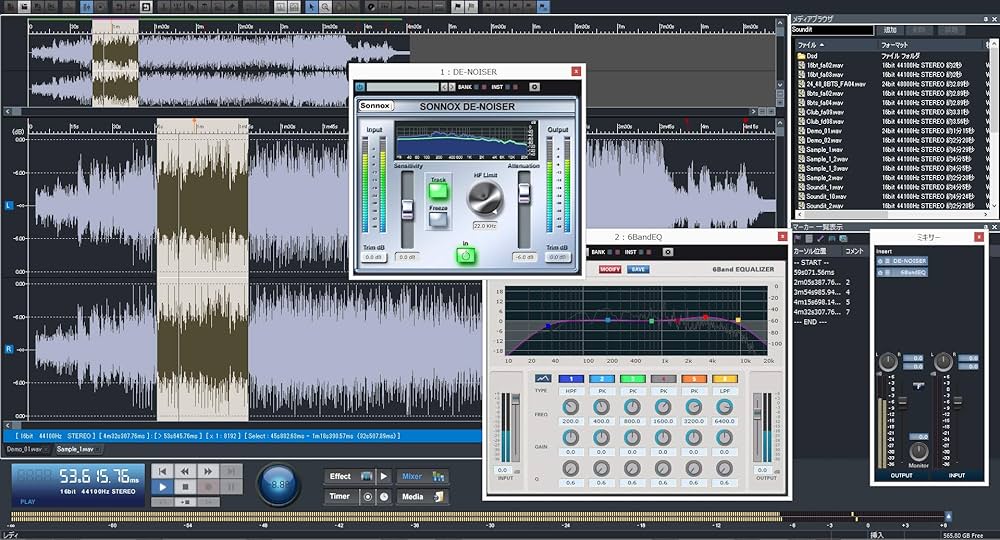Click the fast-forward transport button
This screenshot has height=540, width=1000.
(208, 471)
